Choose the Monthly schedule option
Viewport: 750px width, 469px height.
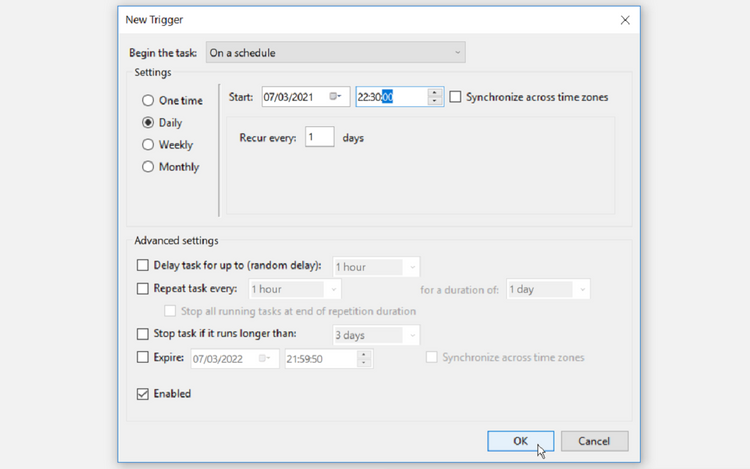[148, 167]
